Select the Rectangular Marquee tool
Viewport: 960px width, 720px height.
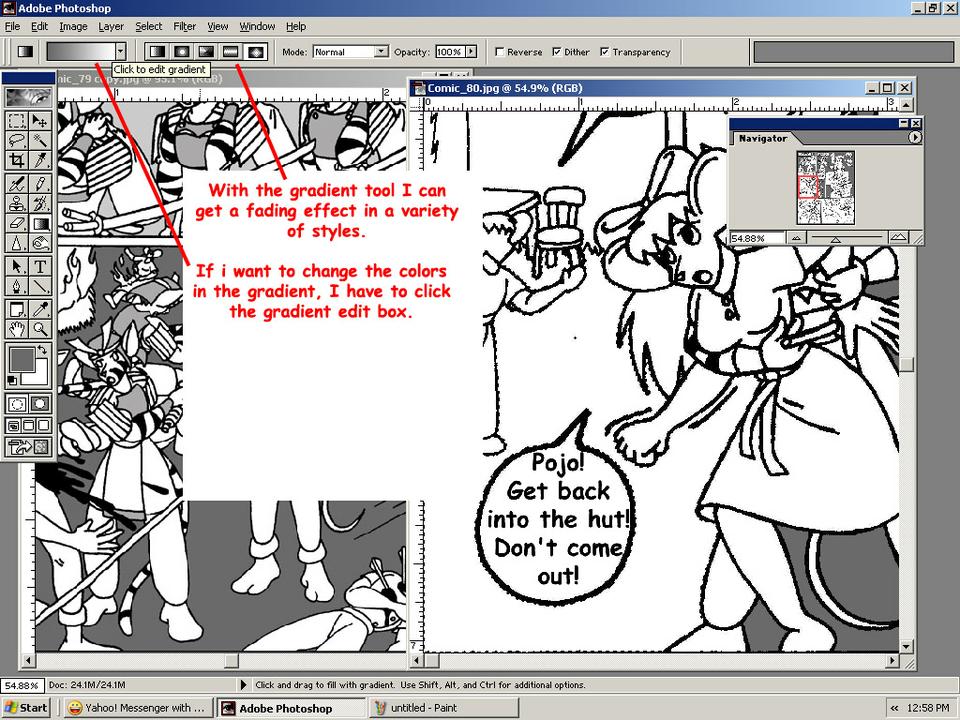(x=17, y=121)
